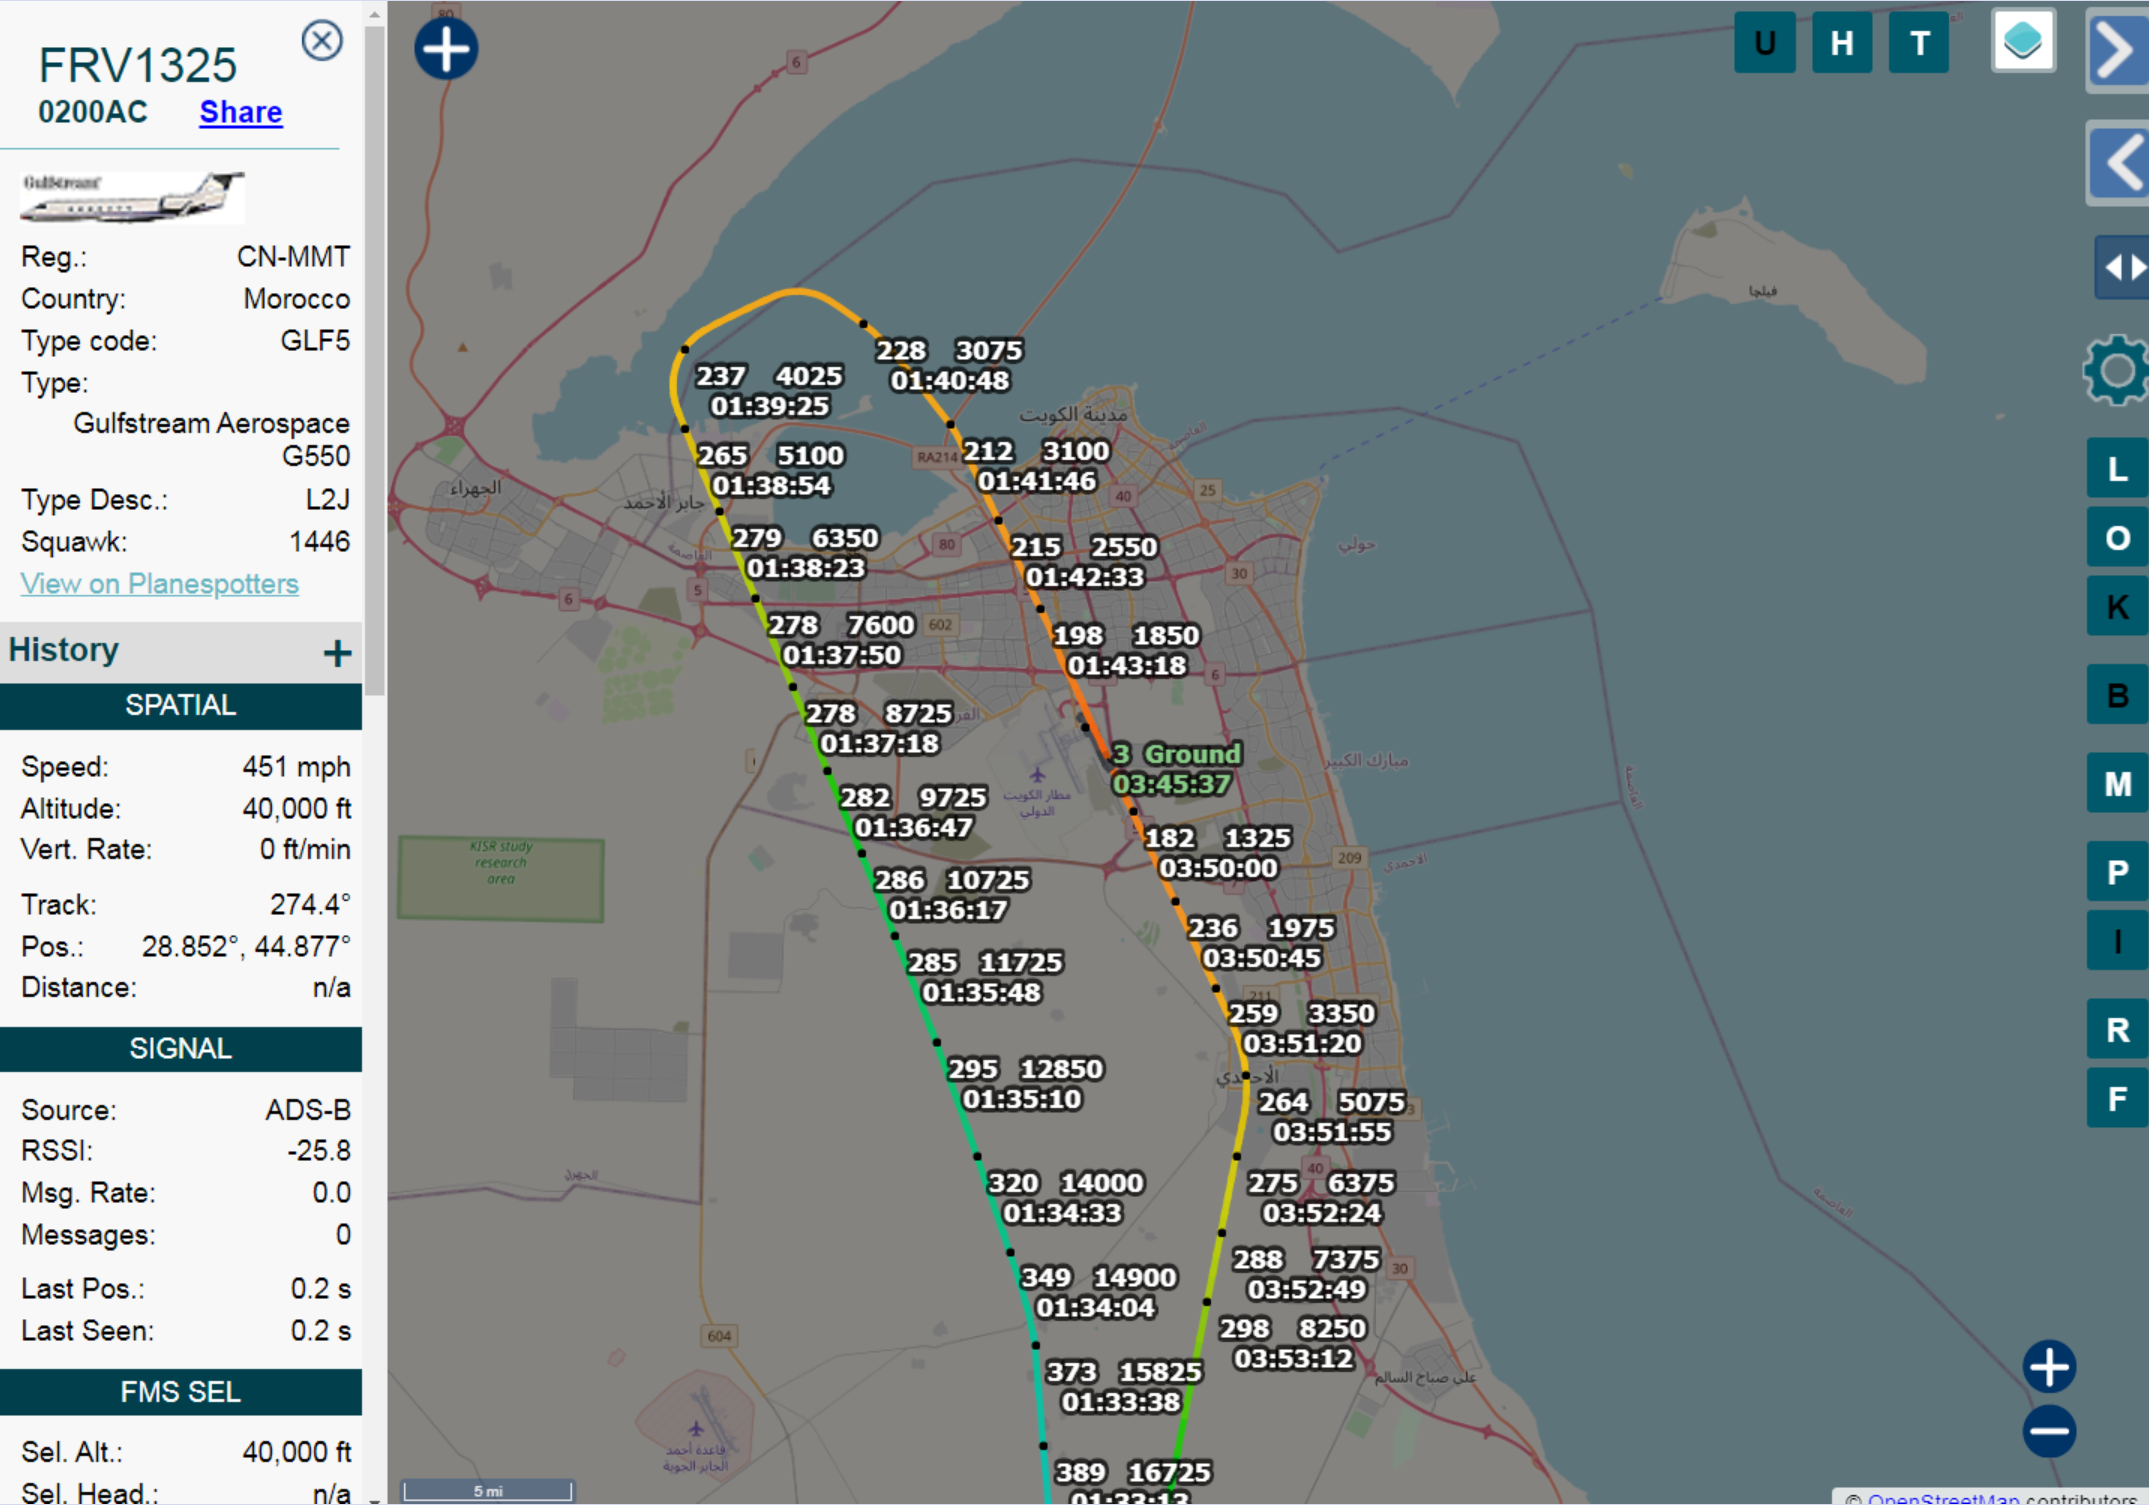The image size is (2149, 1505).
Task: Toggle the K map button
Action: point(2117,606)
